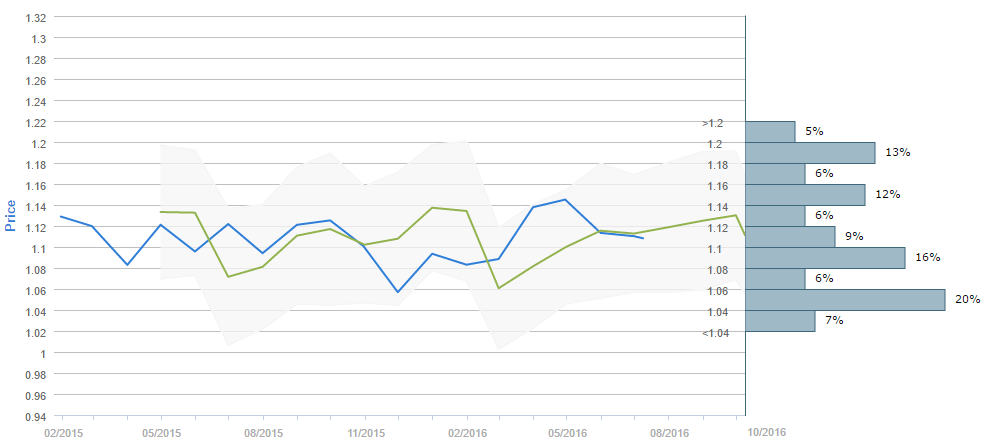Click the 20% histogram bar
This screenshot has width=988, height=447.
tap(845, 299)
